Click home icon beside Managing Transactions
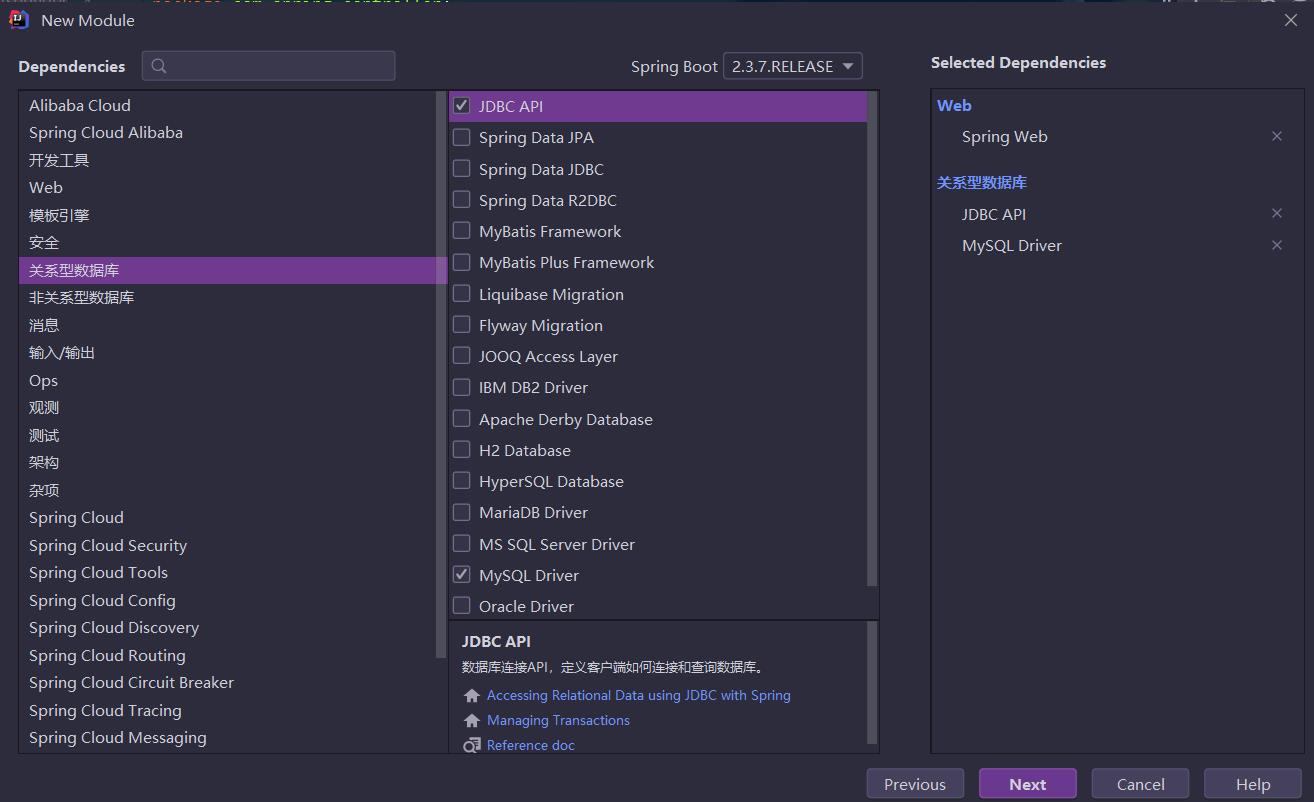This screenshot has height=802, width=1314. pos(472,720)
